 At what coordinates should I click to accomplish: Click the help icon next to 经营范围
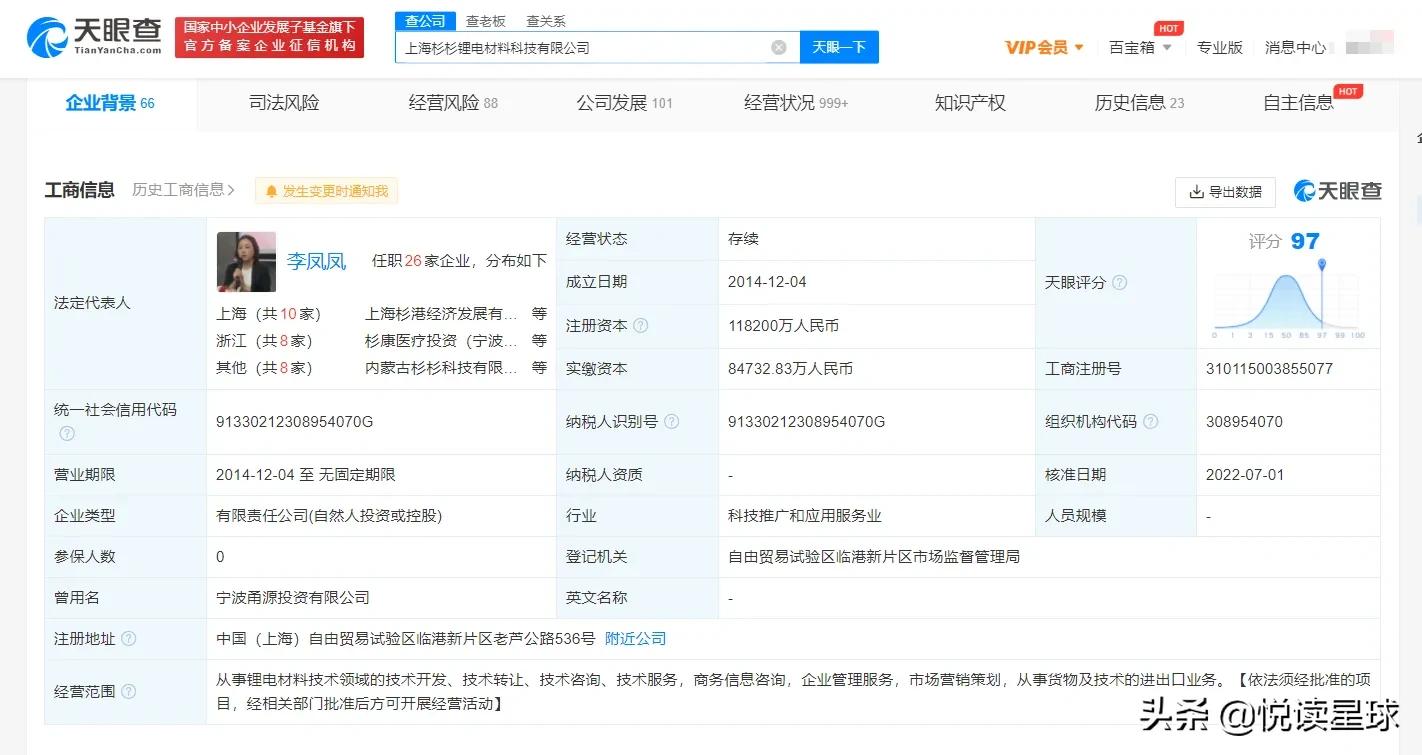[x=128, y=691]
